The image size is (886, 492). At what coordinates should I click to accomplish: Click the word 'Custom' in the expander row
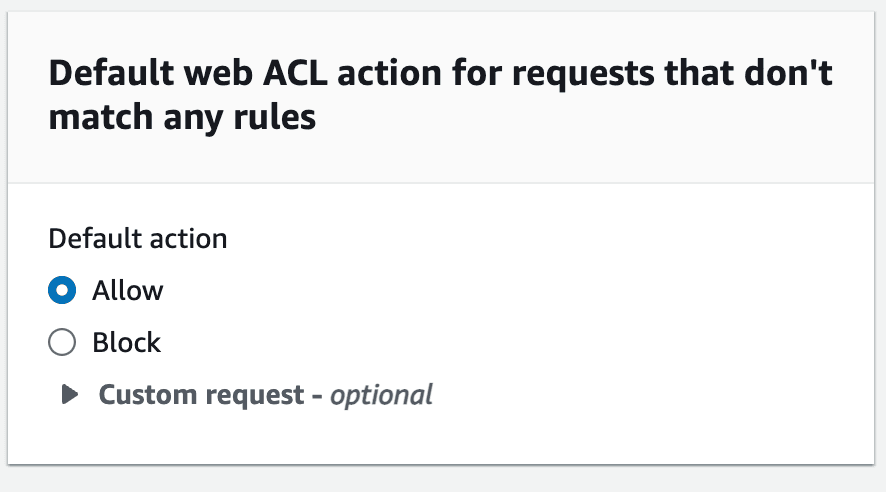pyautogui.click(x=146, y=395)
